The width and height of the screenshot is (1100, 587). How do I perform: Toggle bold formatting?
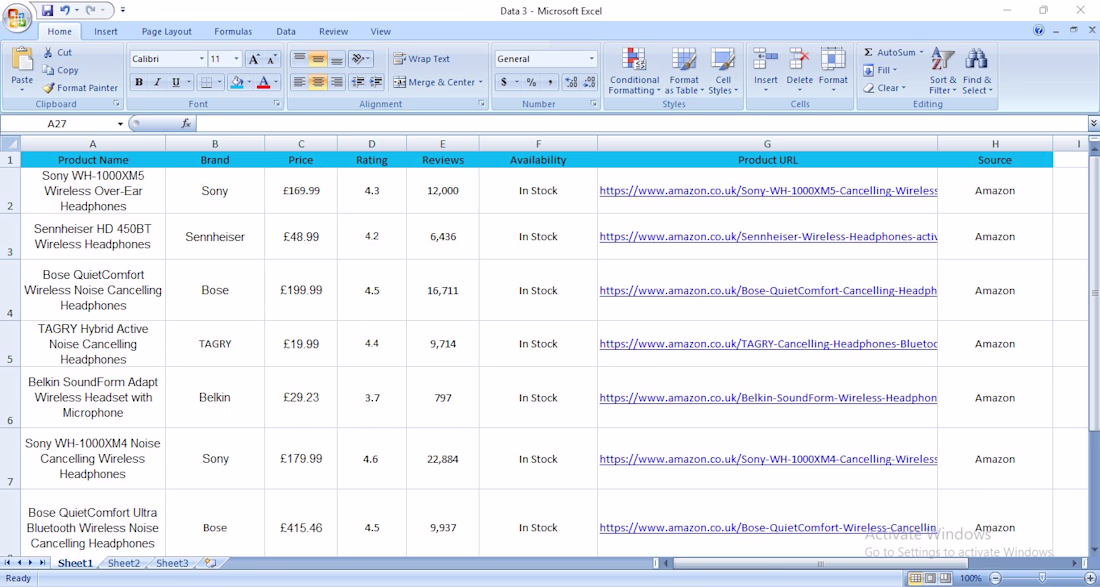(139, 83)
